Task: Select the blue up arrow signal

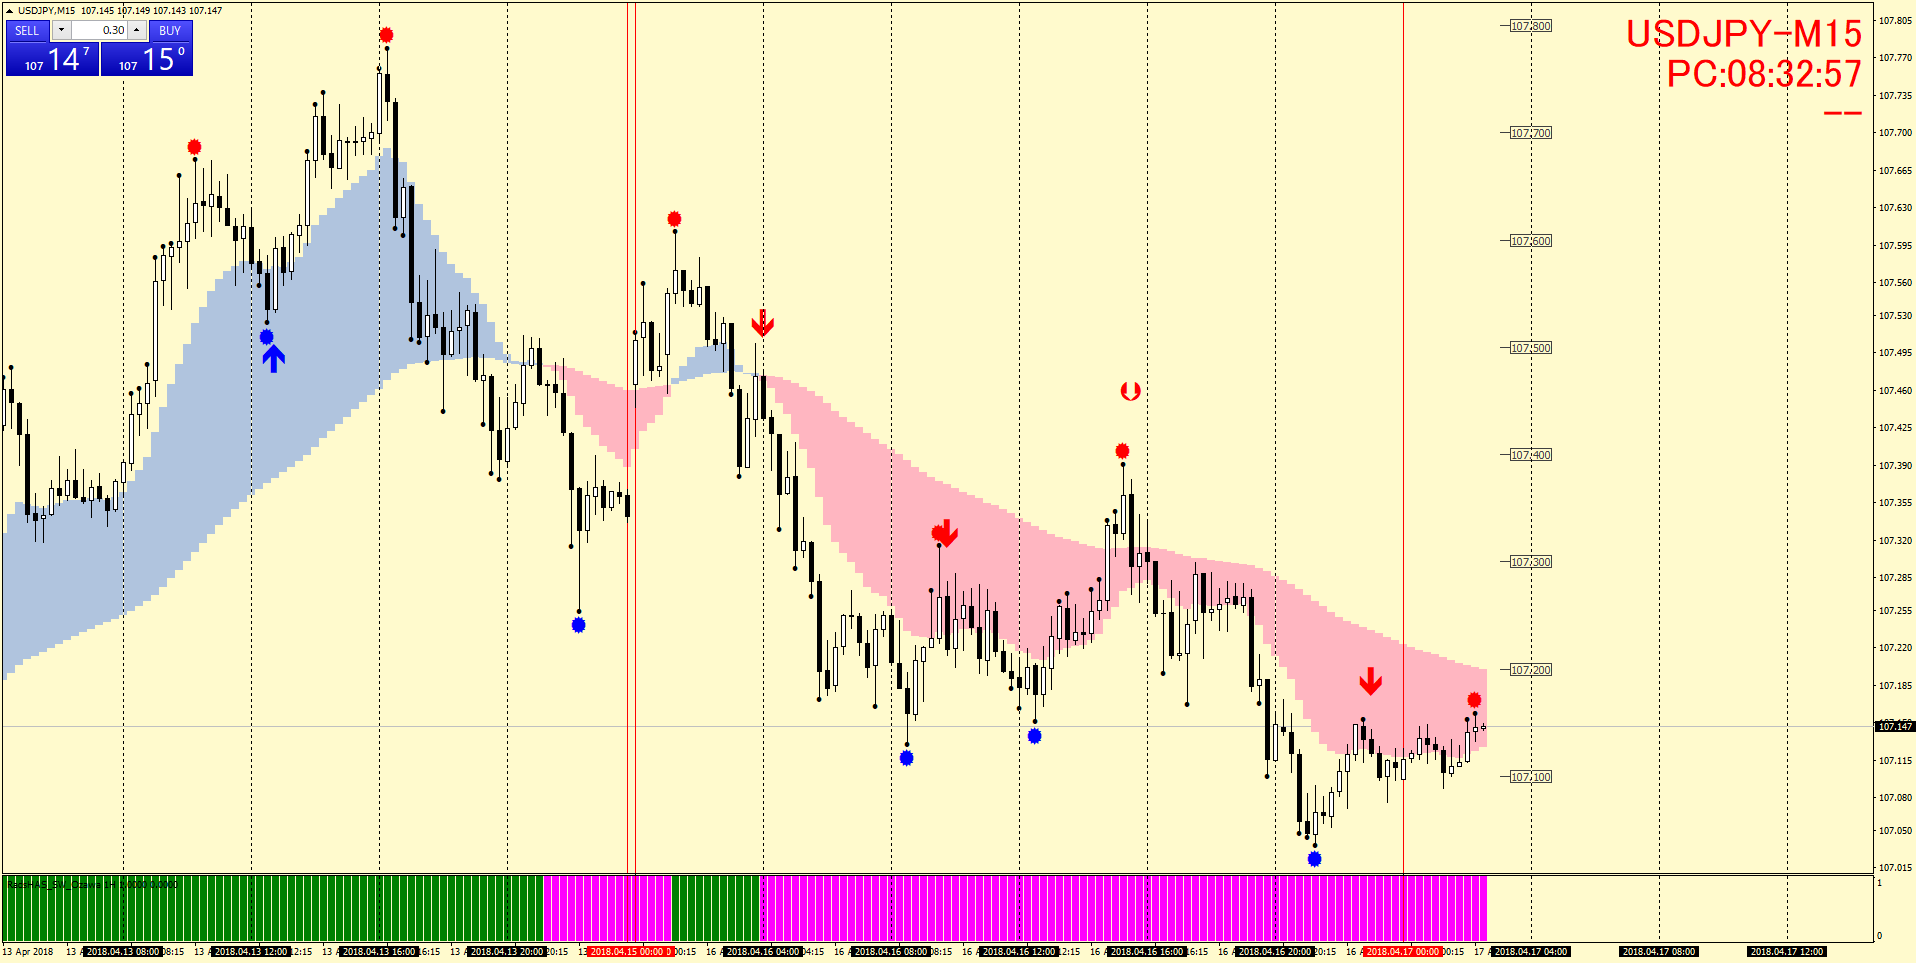Action: 273,358
